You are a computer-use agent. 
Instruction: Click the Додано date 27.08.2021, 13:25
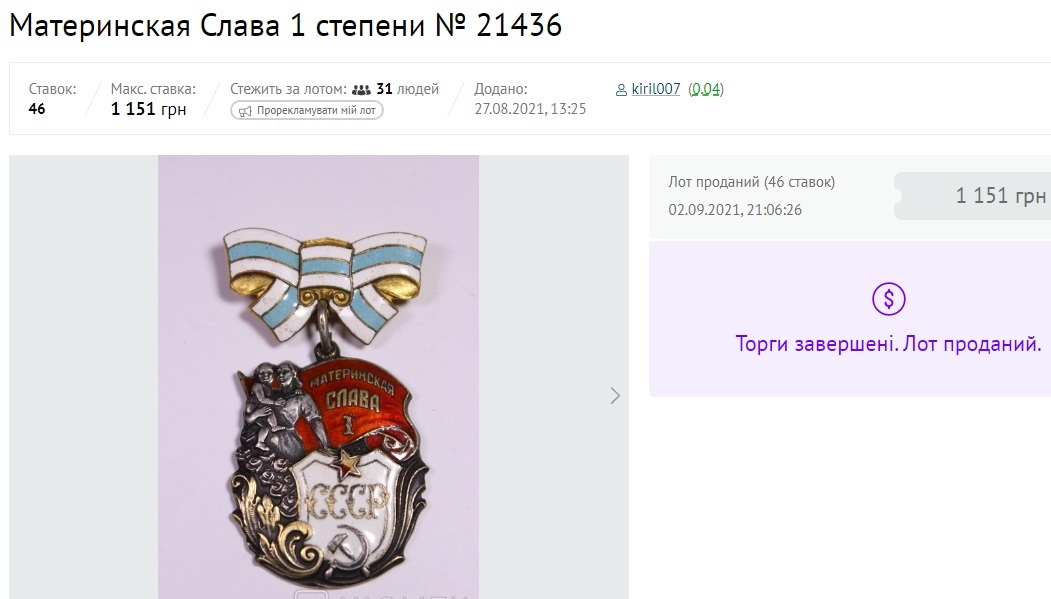tap(530, 109)
